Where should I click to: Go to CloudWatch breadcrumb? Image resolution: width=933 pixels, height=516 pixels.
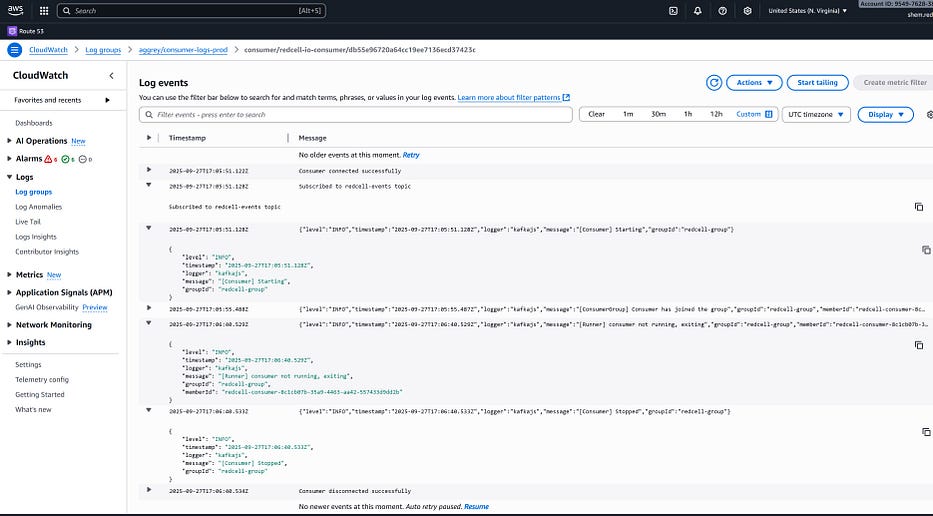point(48,50)
